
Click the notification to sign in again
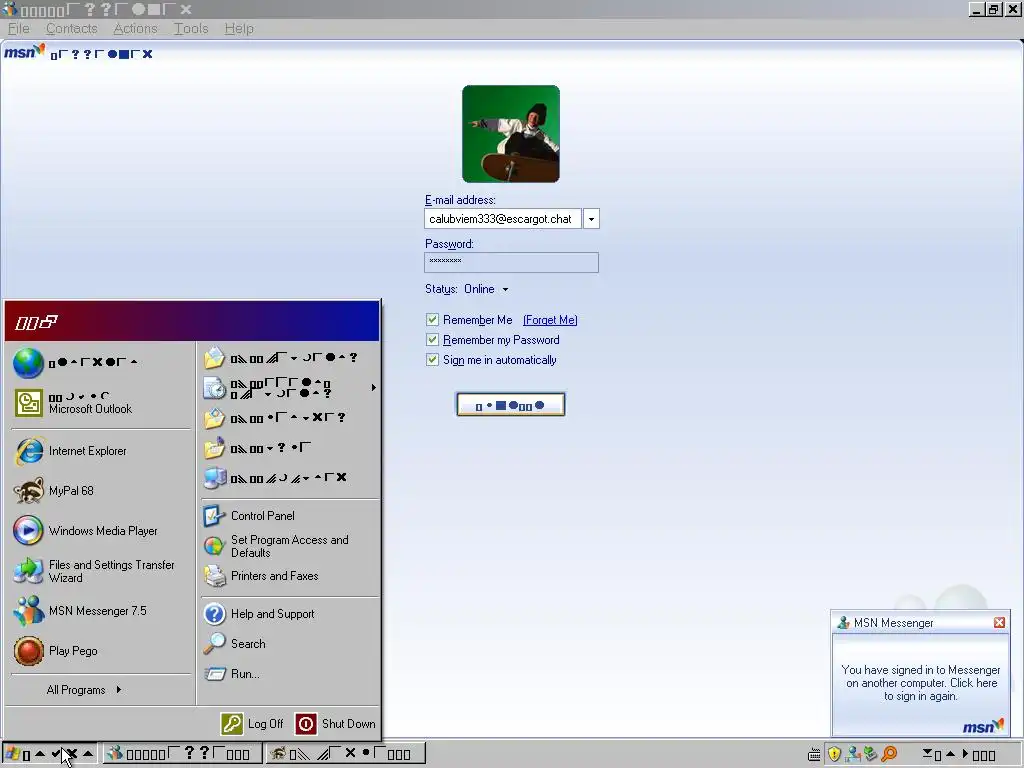pyautogui.click(x=921, y=683)
